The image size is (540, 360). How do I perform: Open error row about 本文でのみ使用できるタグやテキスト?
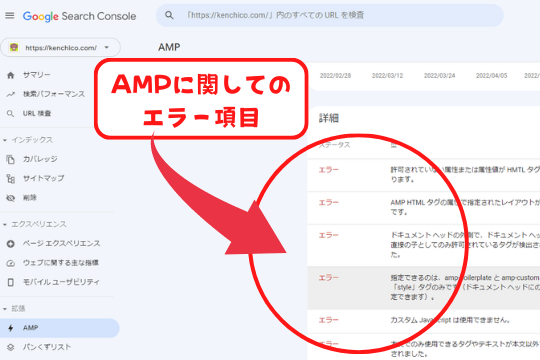424,347
